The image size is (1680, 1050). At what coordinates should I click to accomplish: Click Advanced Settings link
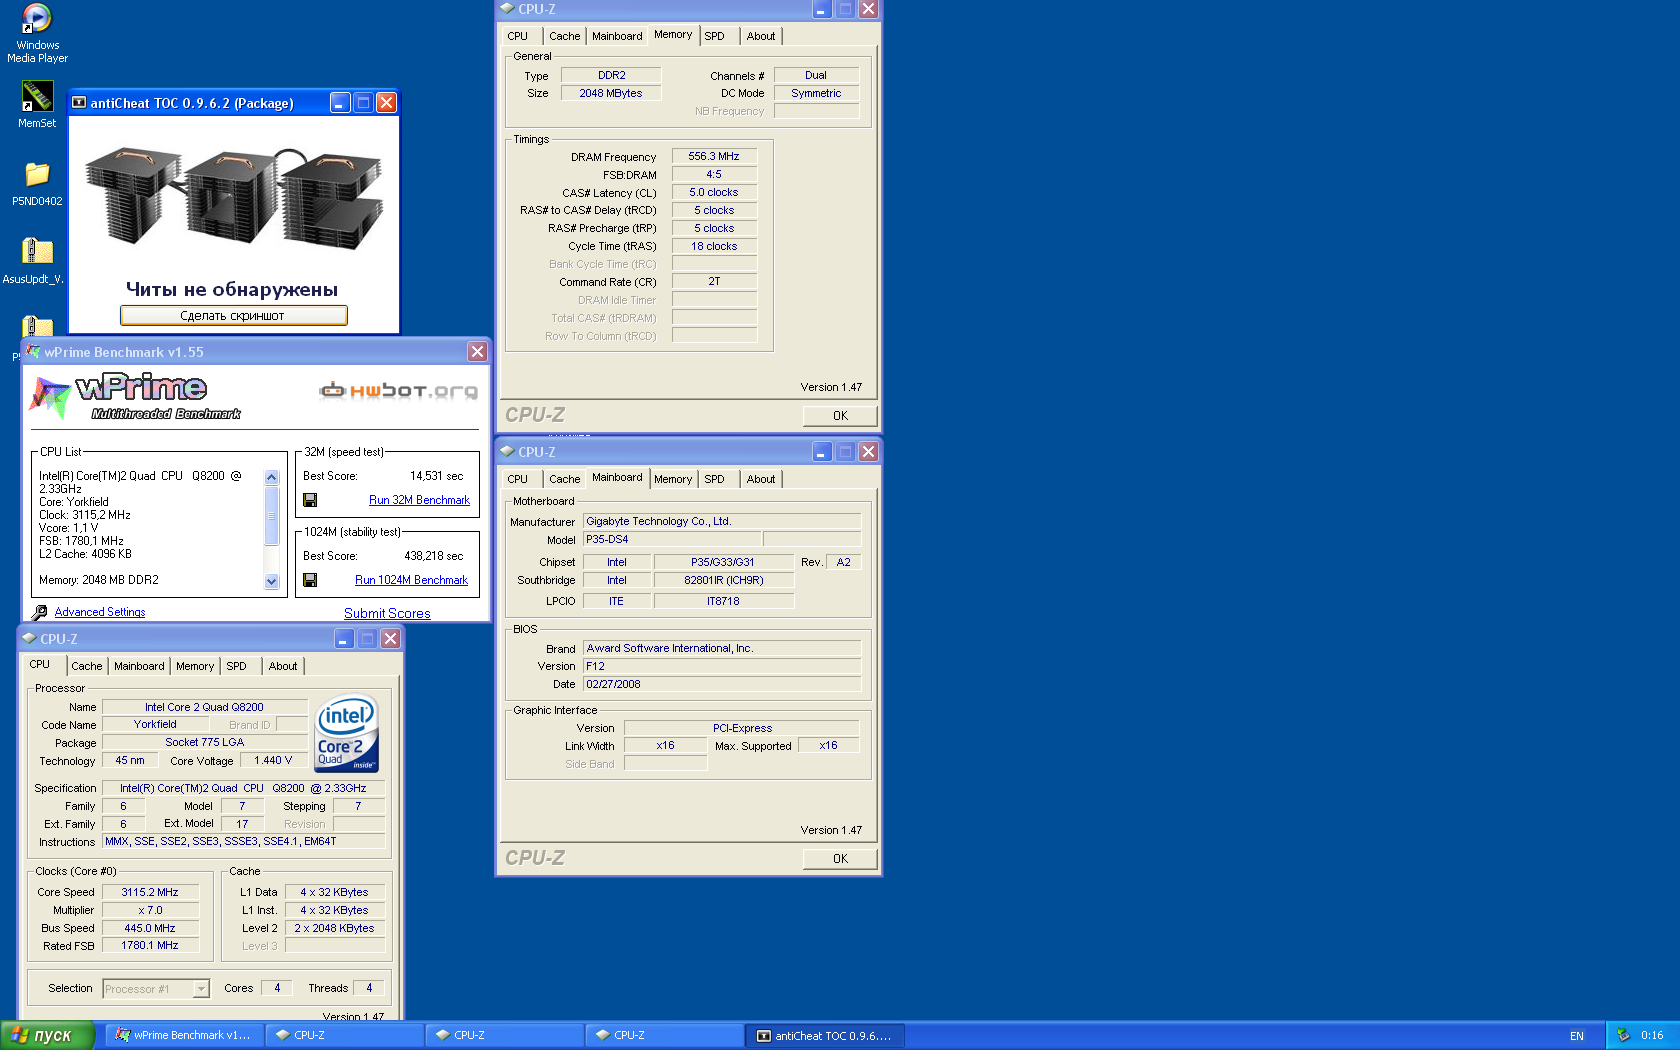(x=100, y=612)
